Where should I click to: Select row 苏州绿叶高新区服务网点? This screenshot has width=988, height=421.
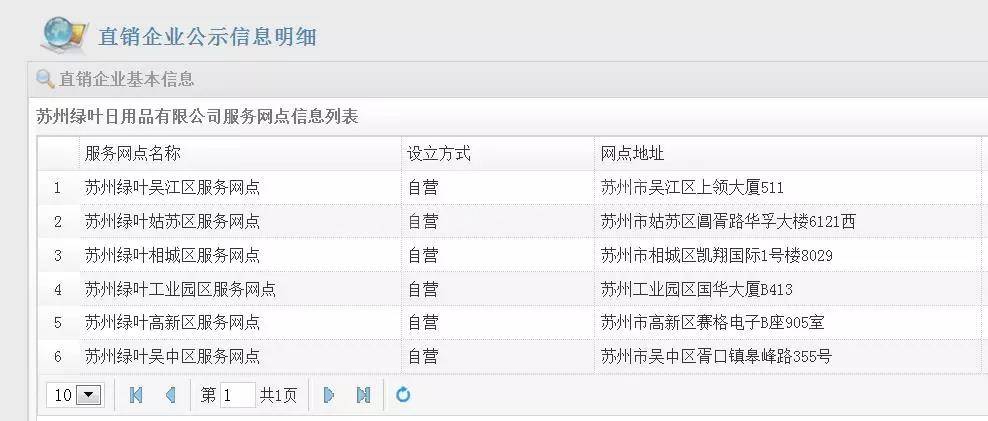click(x=172, y=322)
